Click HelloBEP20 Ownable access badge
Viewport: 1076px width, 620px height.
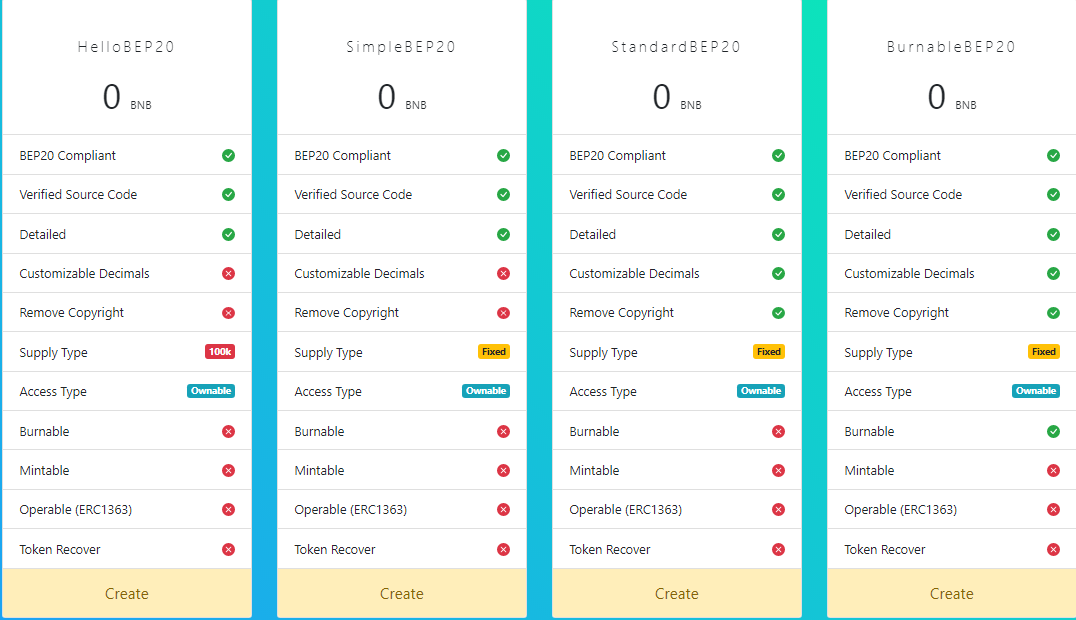tap(211, 391)
